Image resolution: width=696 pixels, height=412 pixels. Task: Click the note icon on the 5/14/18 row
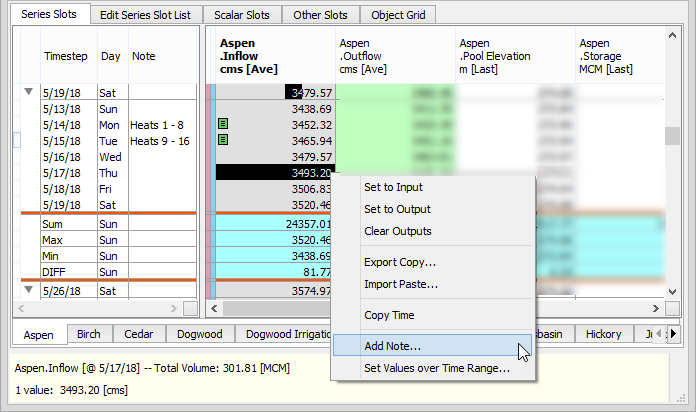coord(224,125)
